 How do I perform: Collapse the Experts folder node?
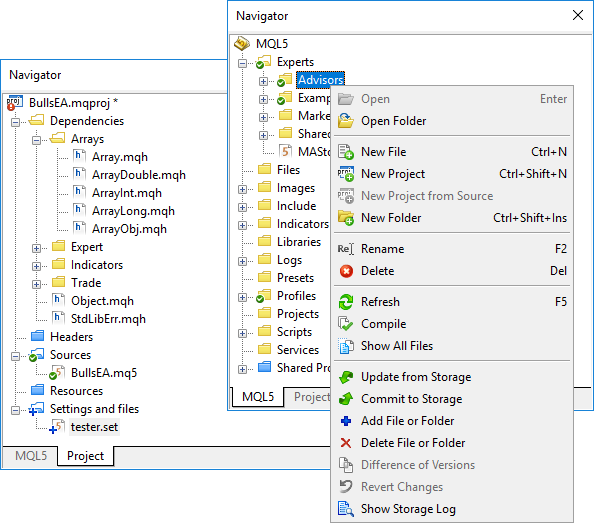(242, 63)
